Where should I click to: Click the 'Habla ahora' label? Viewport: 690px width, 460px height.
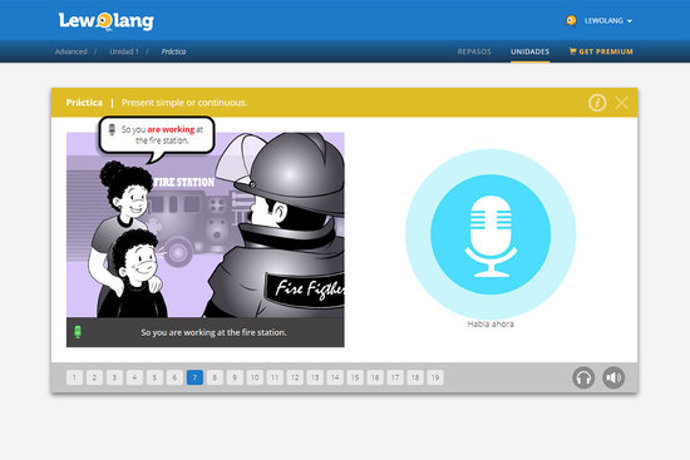[491, 324]
